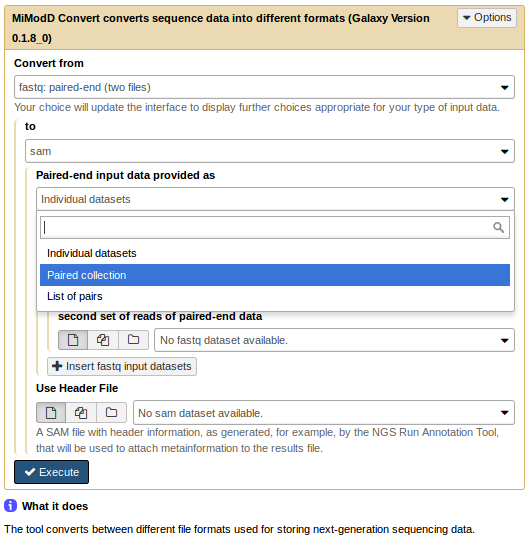Collapse the Individual datasets dropdown

275,199
